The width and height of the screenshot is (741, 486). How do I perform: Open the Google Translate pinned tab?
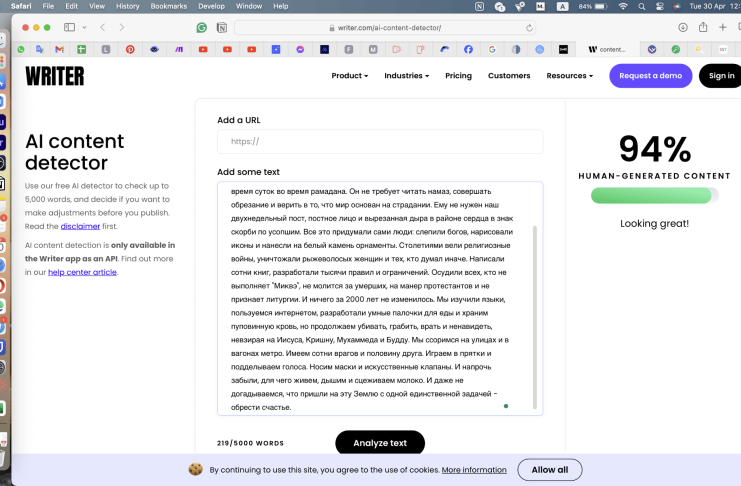click(40, 49)
